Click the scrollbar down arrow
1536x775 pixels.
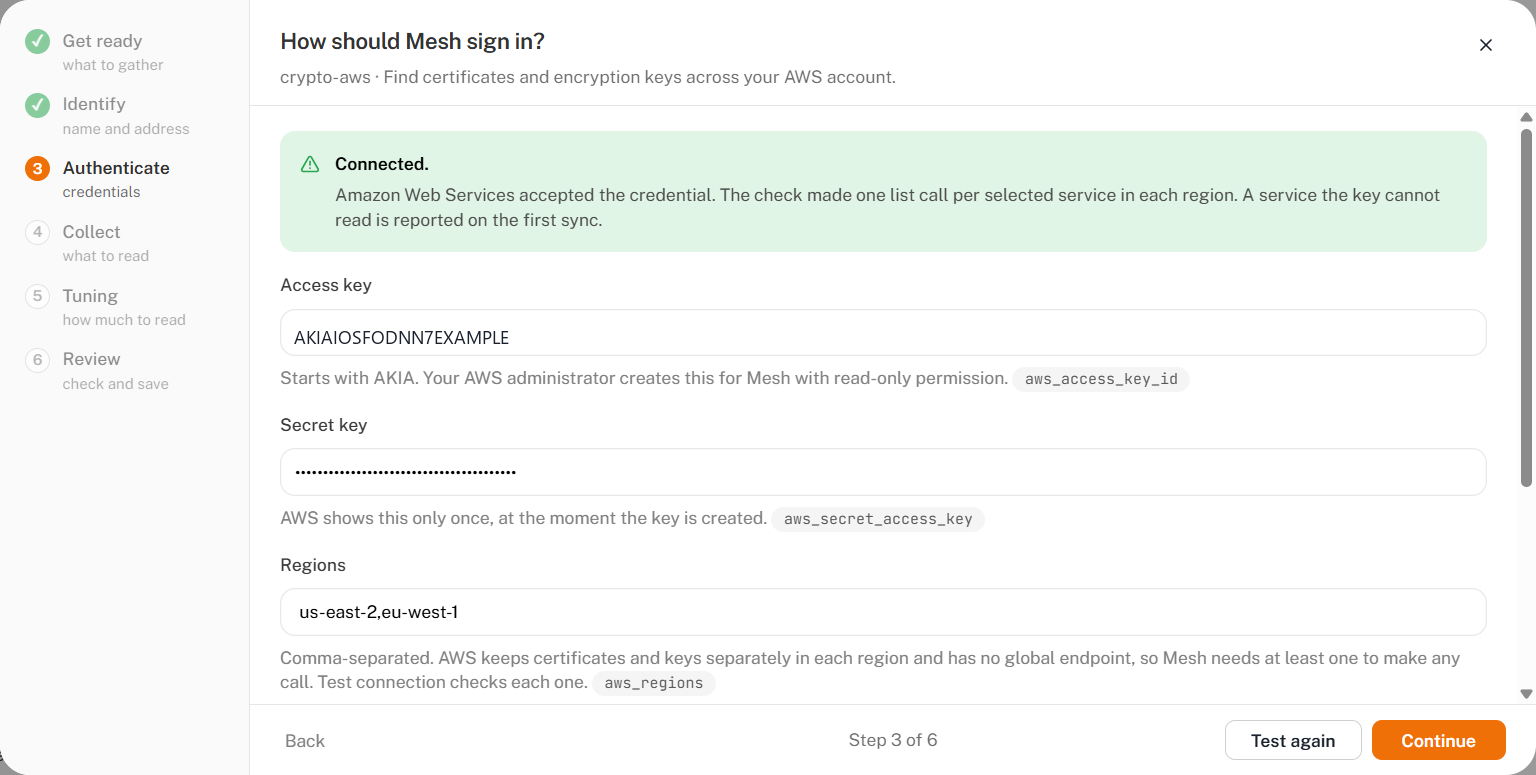(x=1526, y=694)
